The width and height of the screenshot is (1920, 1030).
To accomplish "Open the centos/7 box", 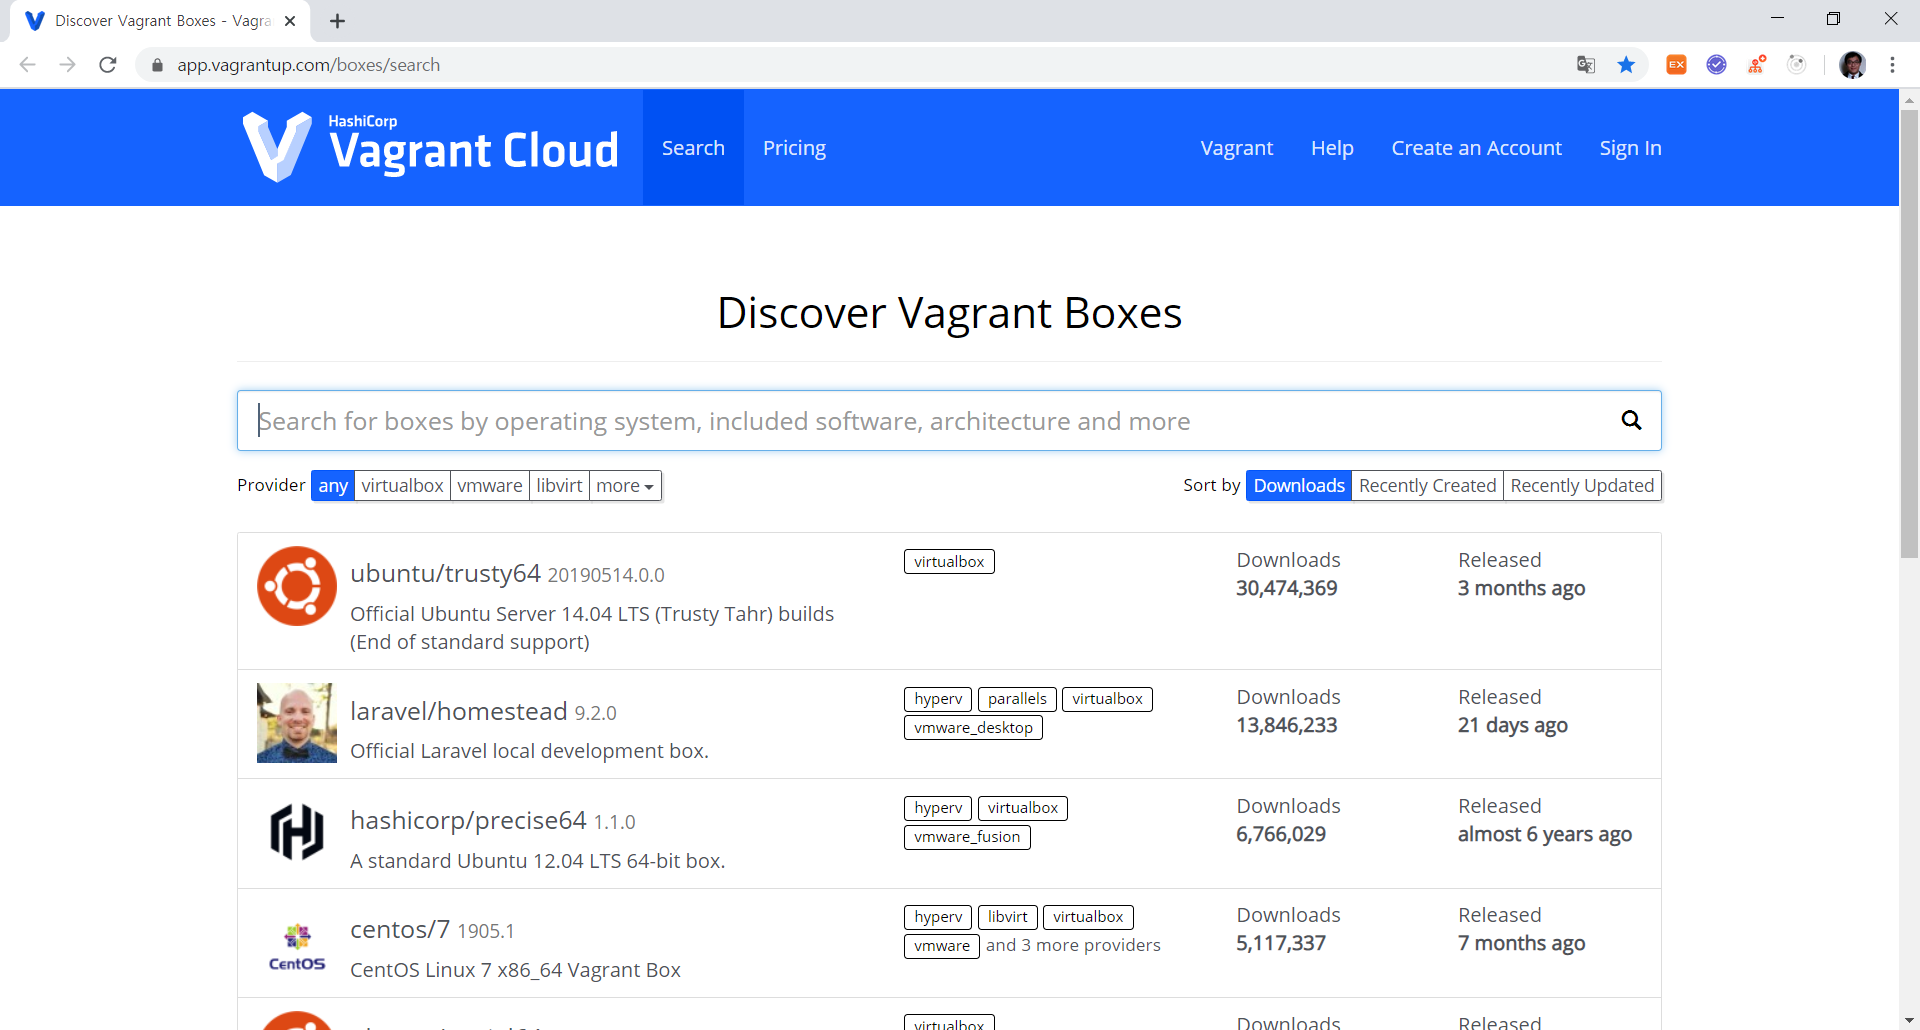I will coord(400,929).
